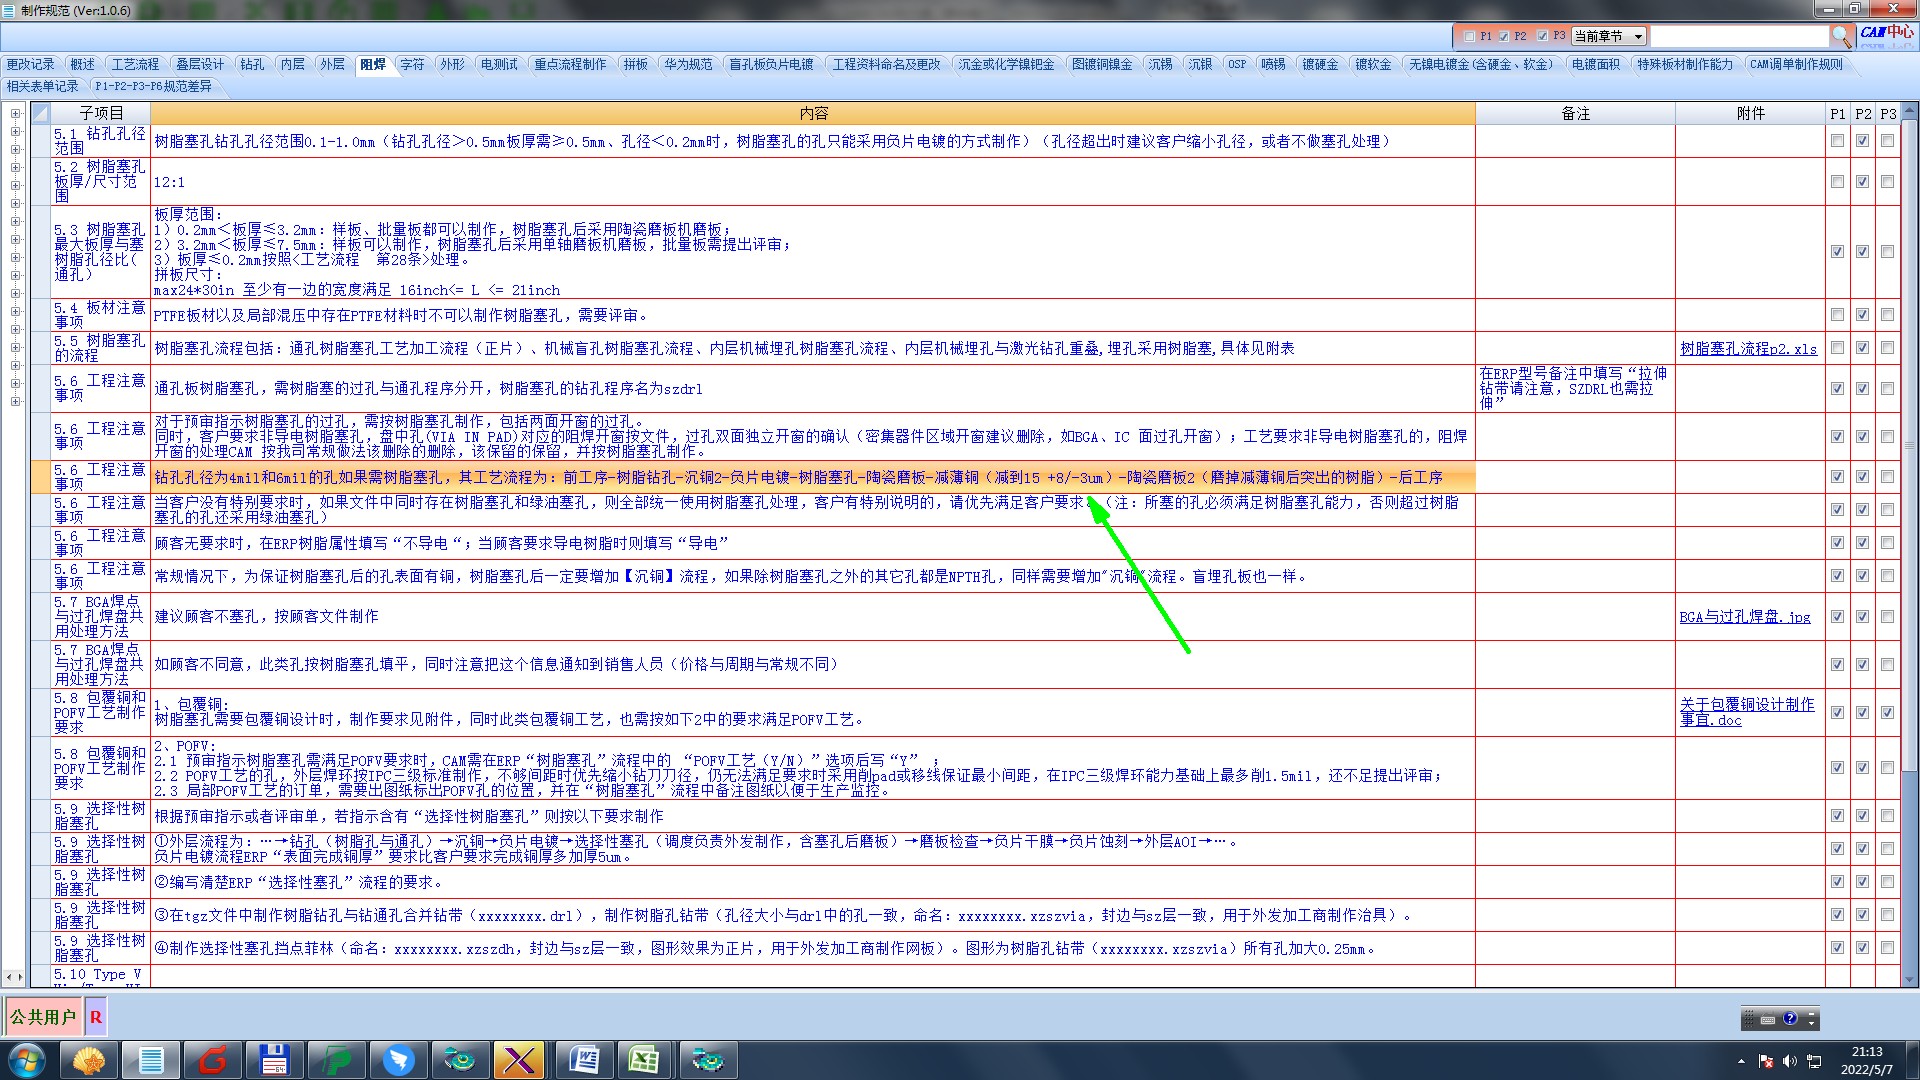This screenshot has height=1080, width=1920.
Task: Click the purple X taskbar icon
Action: click(x=520, y=1060)
